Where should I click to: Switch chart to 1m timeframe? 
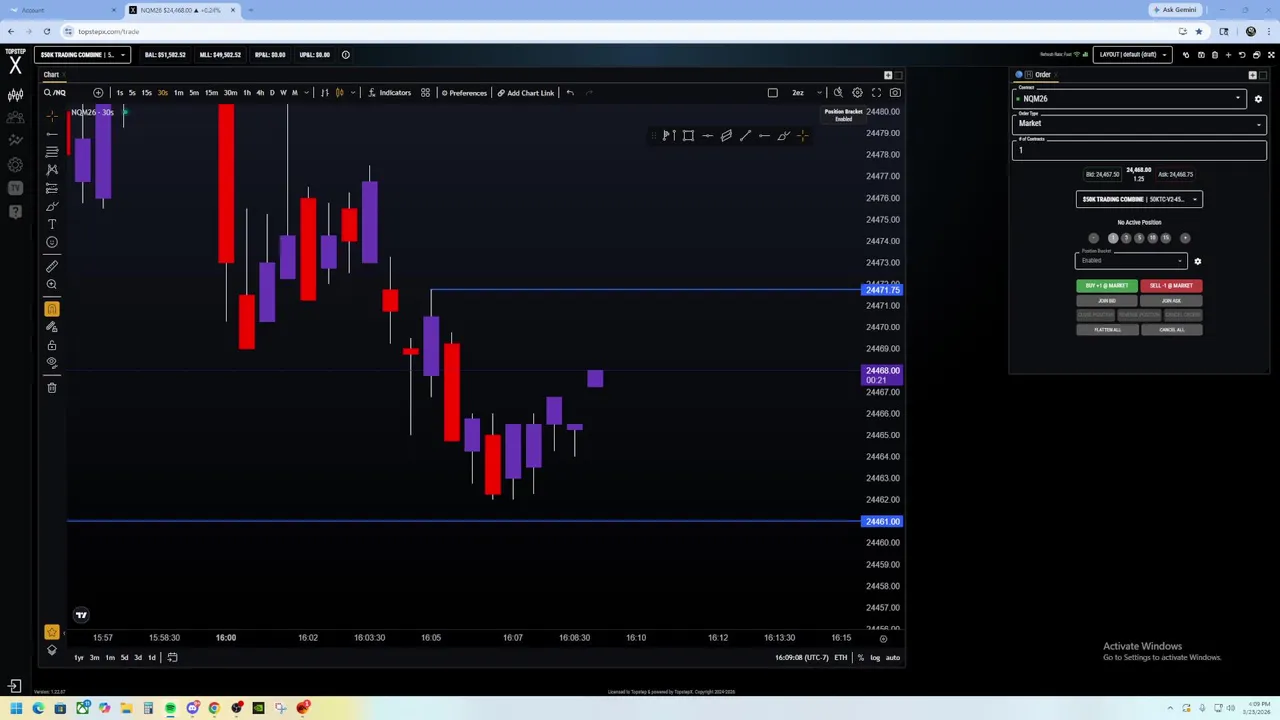point(178,93)
